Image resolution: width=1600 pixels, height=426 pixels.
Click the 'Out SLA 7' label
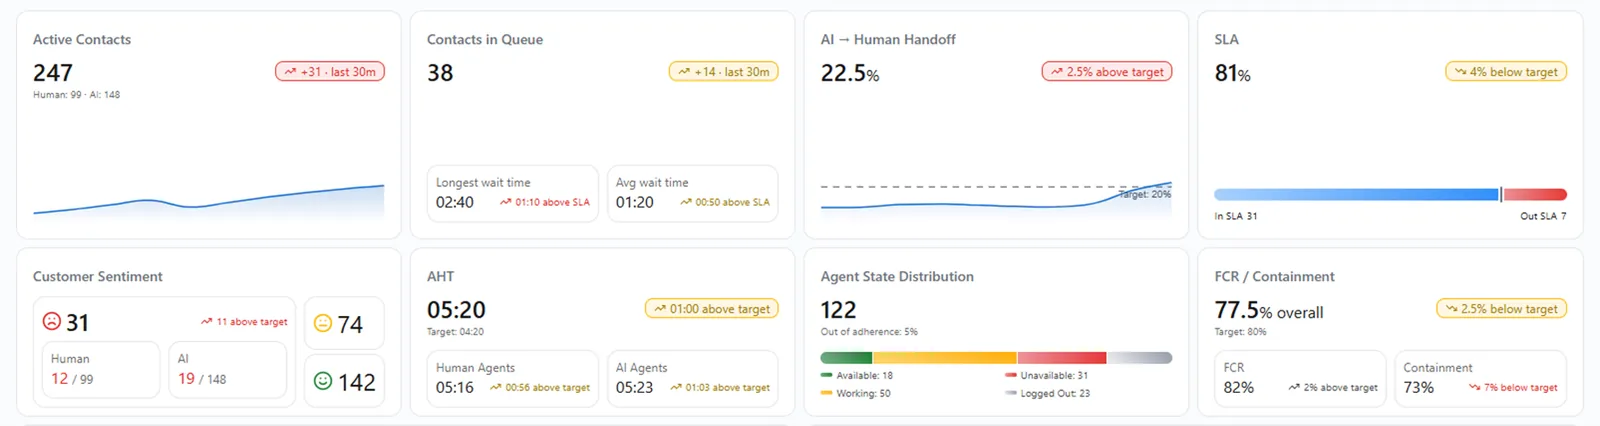click(1543, 216)
